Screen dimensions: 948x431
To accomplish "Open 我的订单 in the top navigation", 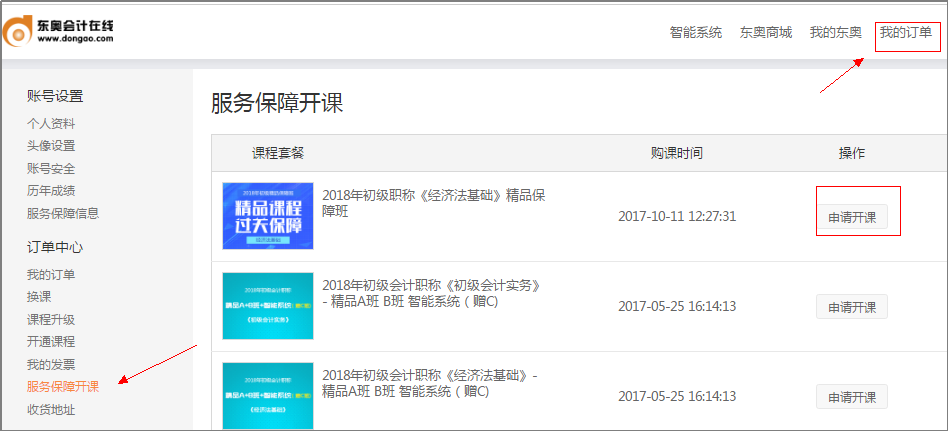I will (x=905, y=33).
